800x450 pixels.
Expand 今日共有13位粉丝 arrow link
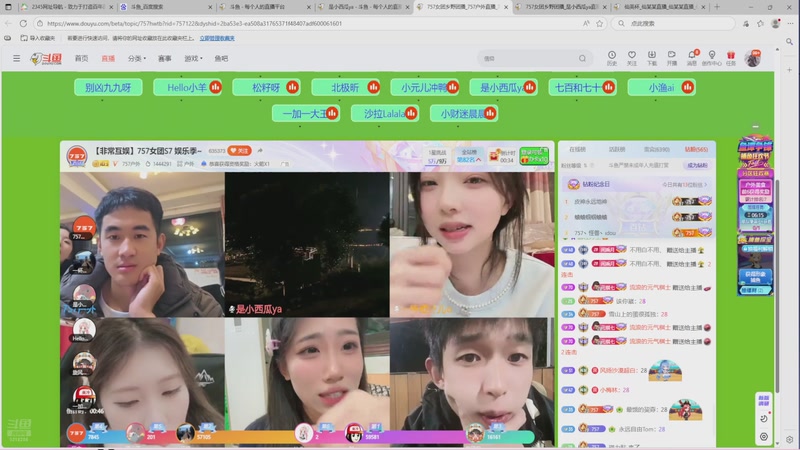(x=684, y=185)
